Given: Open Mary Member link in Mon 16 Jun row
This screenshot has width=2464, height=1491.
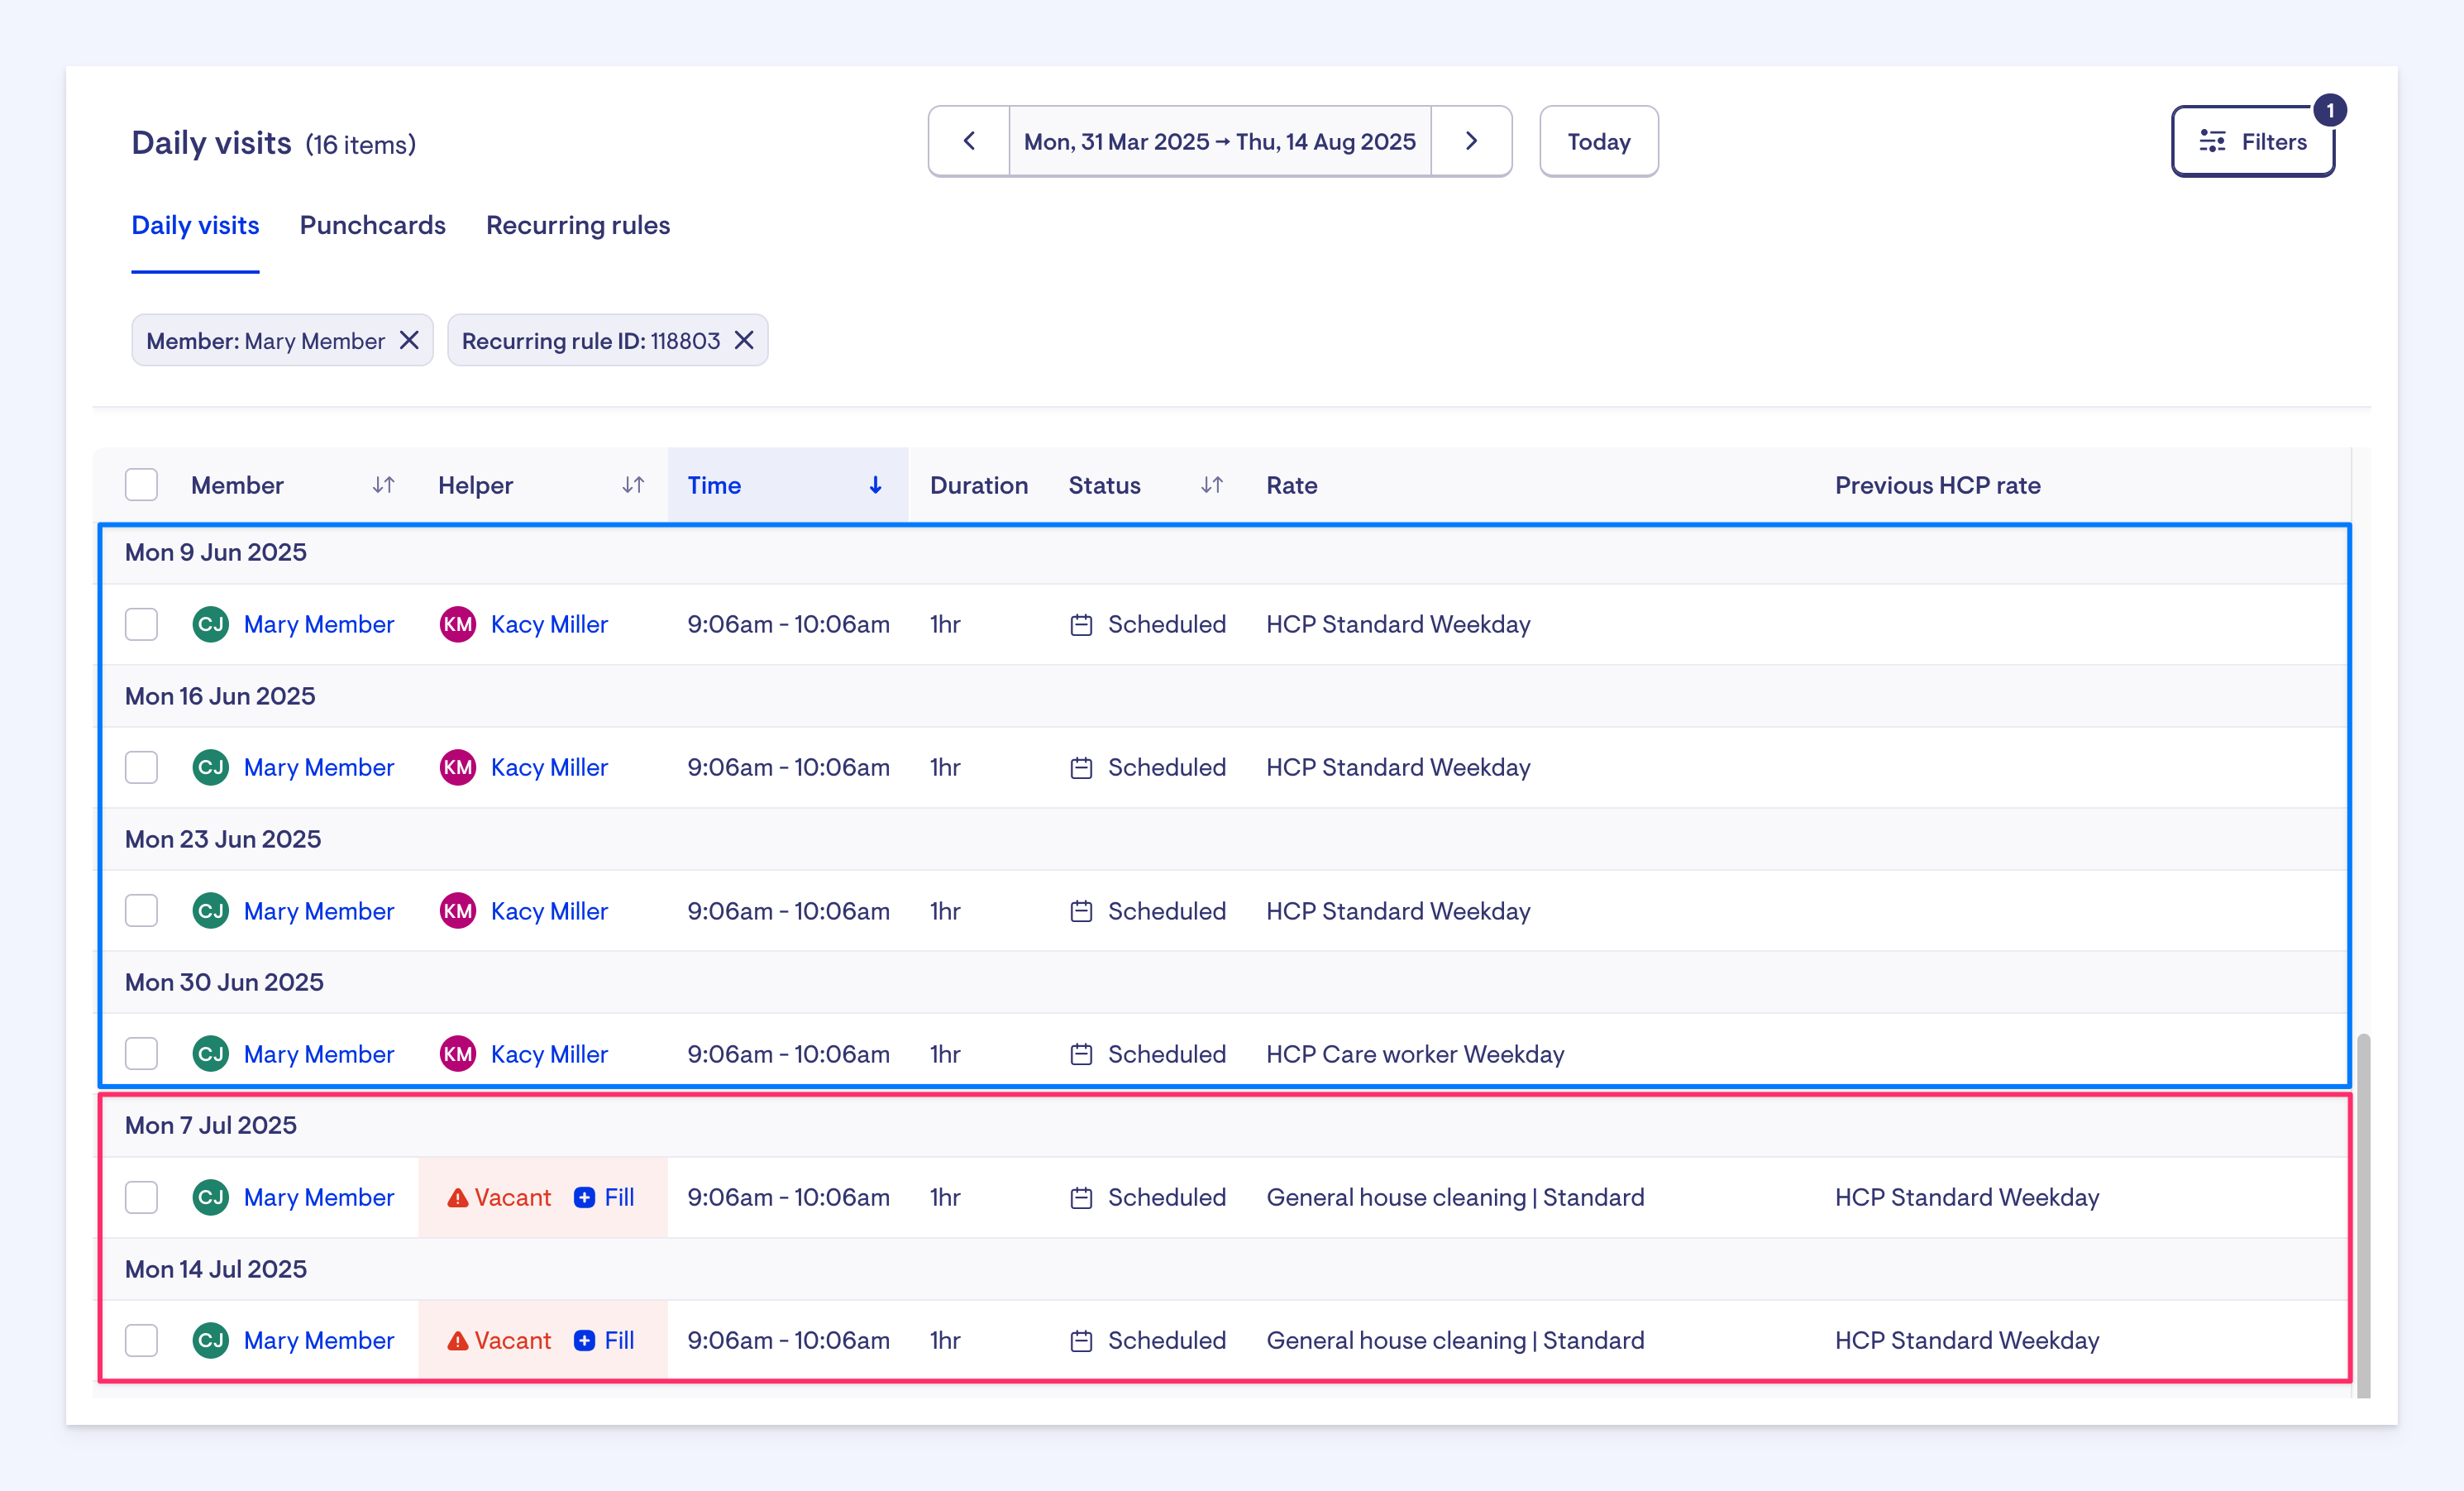Looking at the screenshot, I should coord(319,767).
